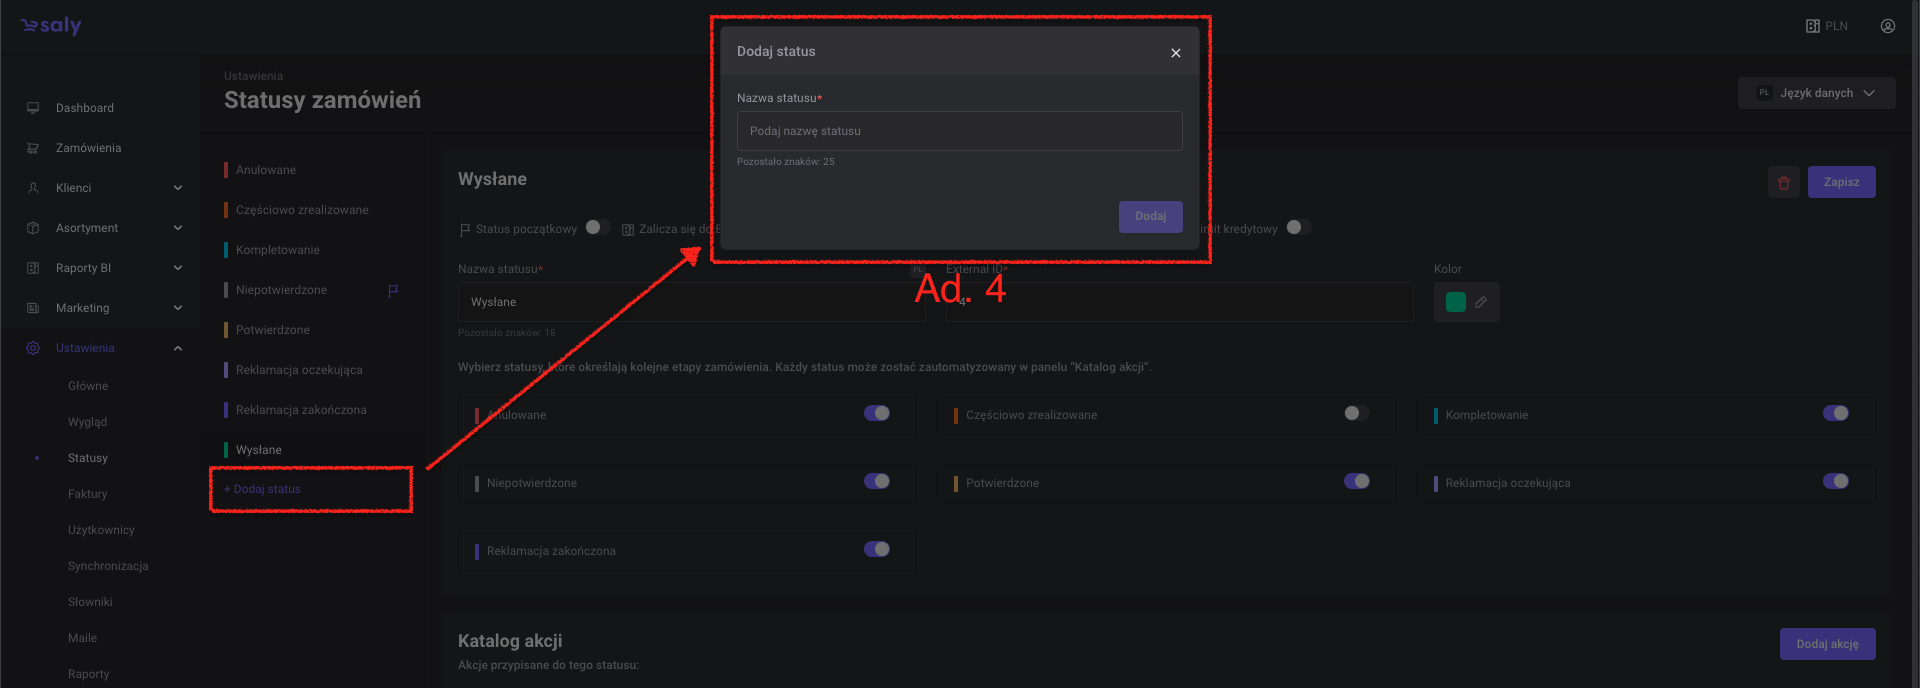The width and height of the screenshot is (1920, 688).
Task: Expand the Klienci menu chevron
Action: tap(178, 188)
